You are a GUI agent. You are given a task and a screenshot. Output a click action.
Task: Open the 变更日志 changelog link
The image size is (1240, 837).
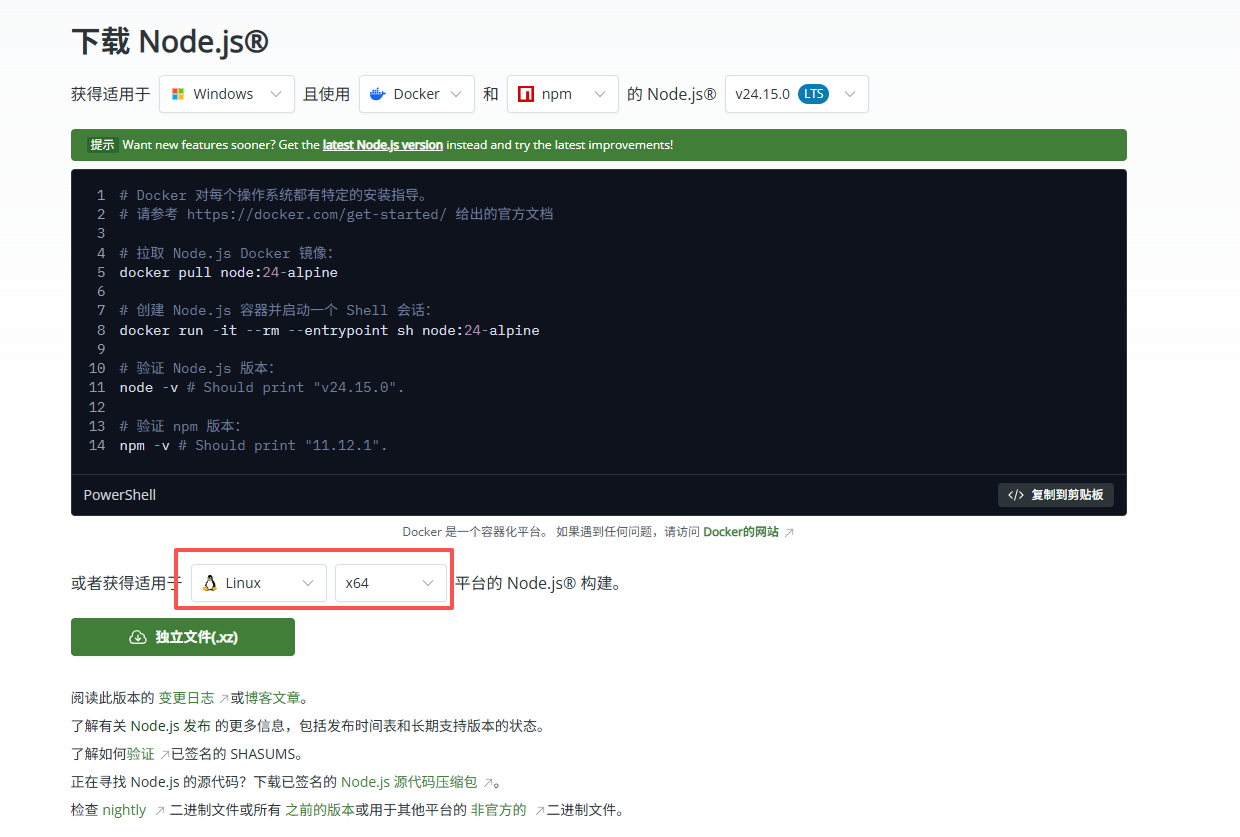click(186, 698)
